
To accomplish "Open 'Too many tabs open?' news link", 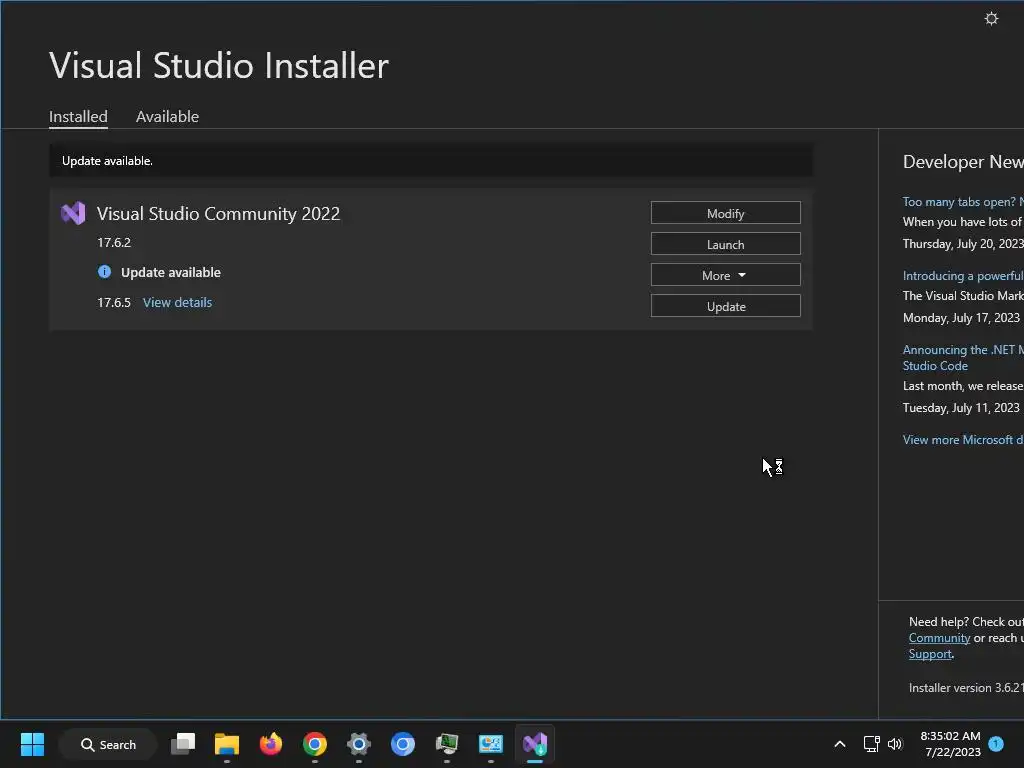I will (x=963, y=202).
